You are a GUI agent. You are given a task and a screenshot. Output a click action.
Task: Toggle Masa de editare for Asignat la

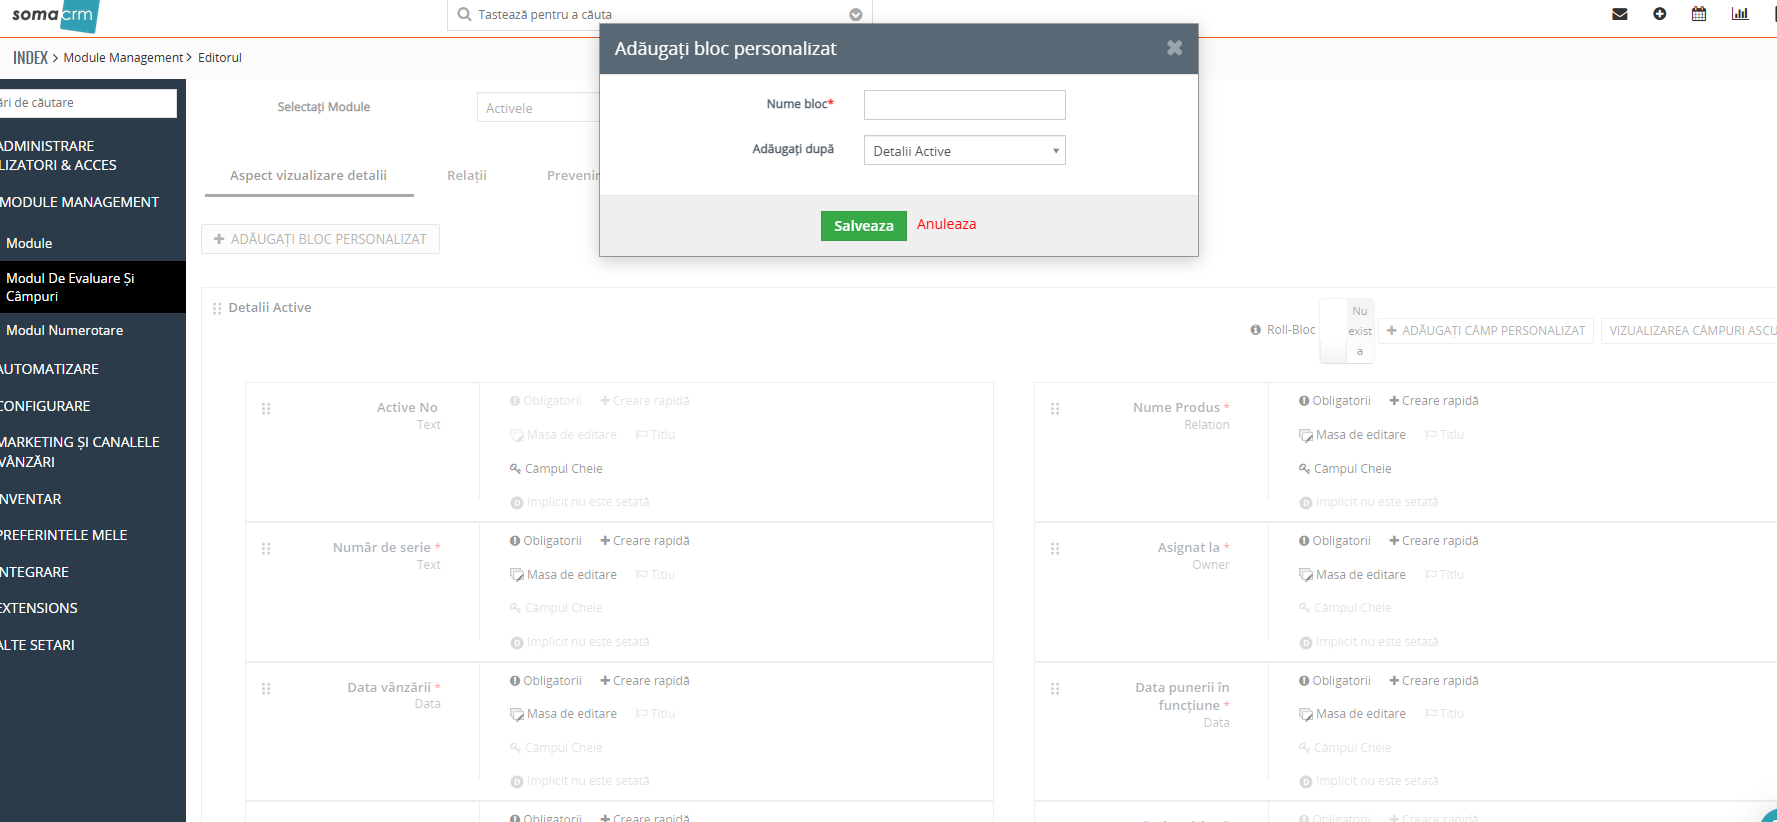pos(1352,575)
